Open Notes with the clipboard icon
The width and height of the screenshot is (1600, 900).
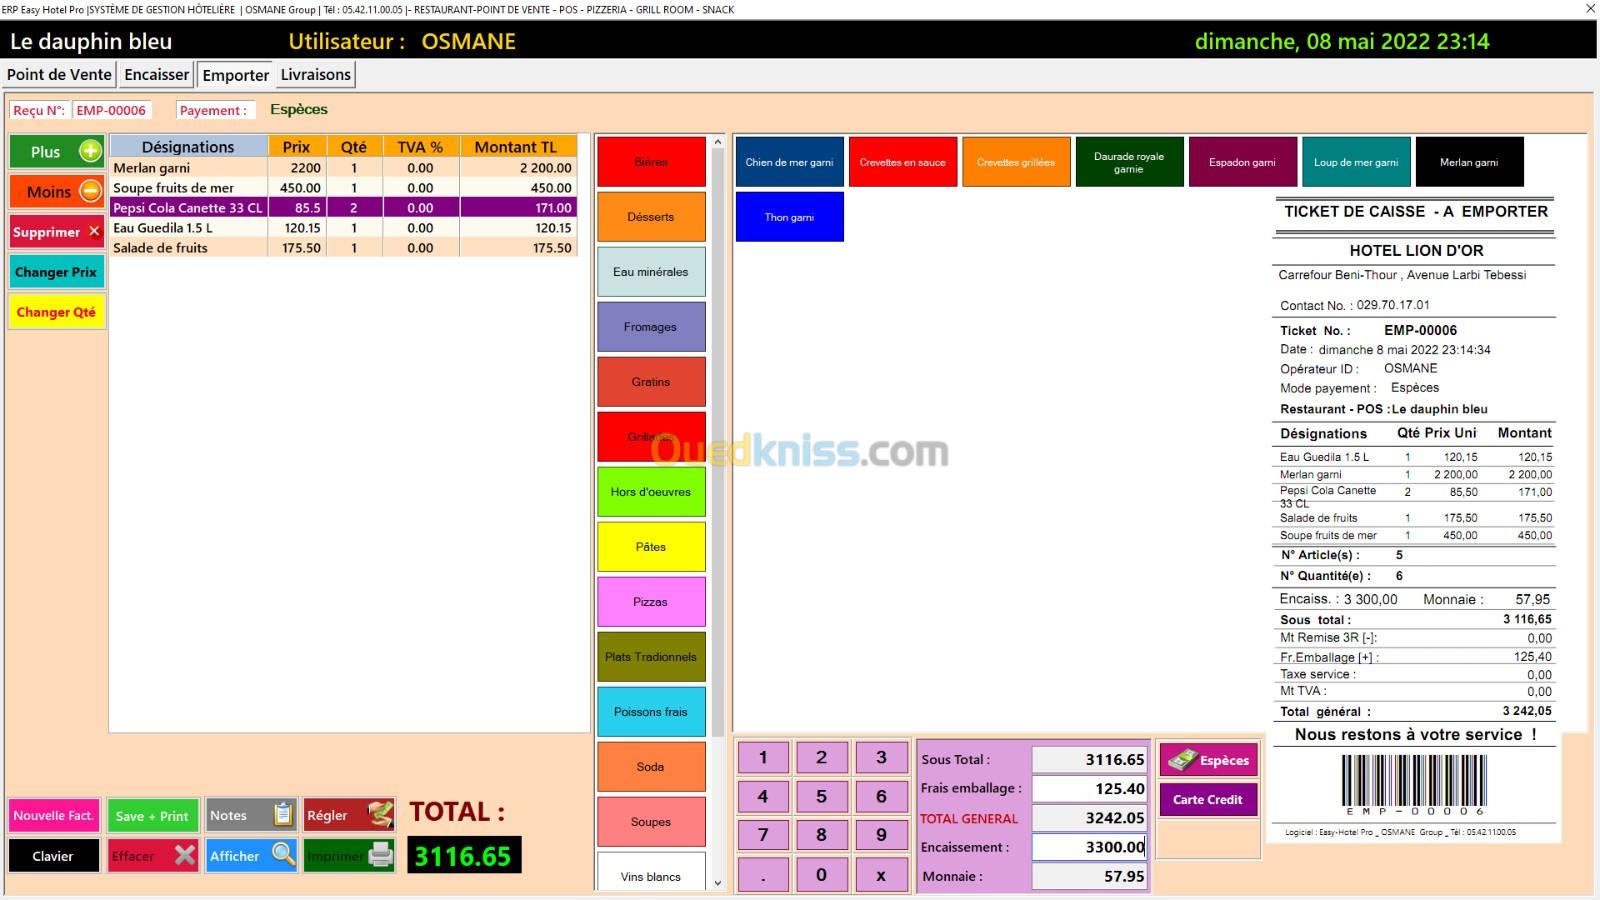251,815
